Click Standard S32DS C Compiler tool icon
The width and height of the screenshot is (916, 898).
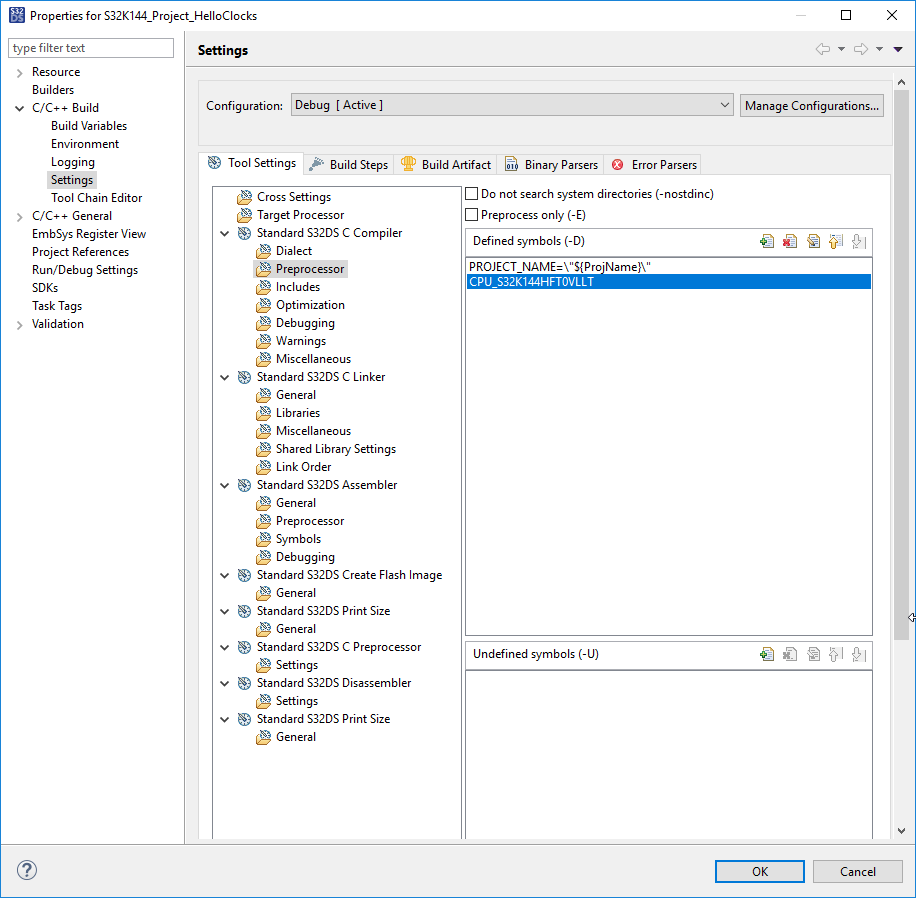pyautogui.click(x=245, y=233)
